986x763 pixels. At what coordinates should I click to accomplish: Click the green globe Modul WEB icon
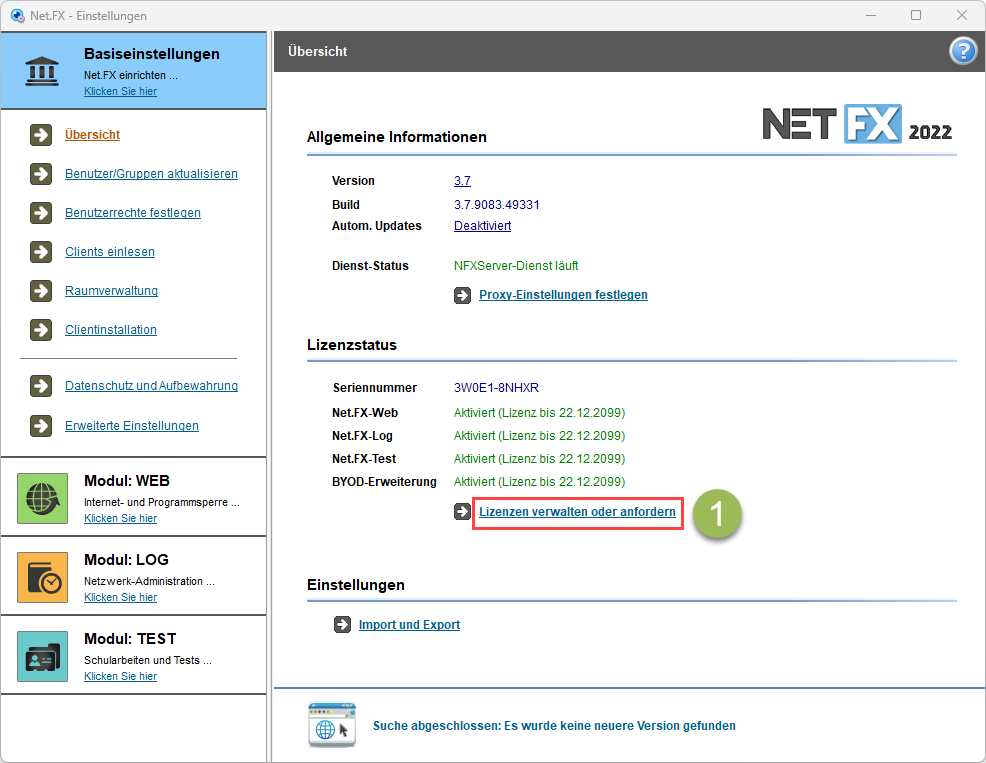click(x=42, y=498)
